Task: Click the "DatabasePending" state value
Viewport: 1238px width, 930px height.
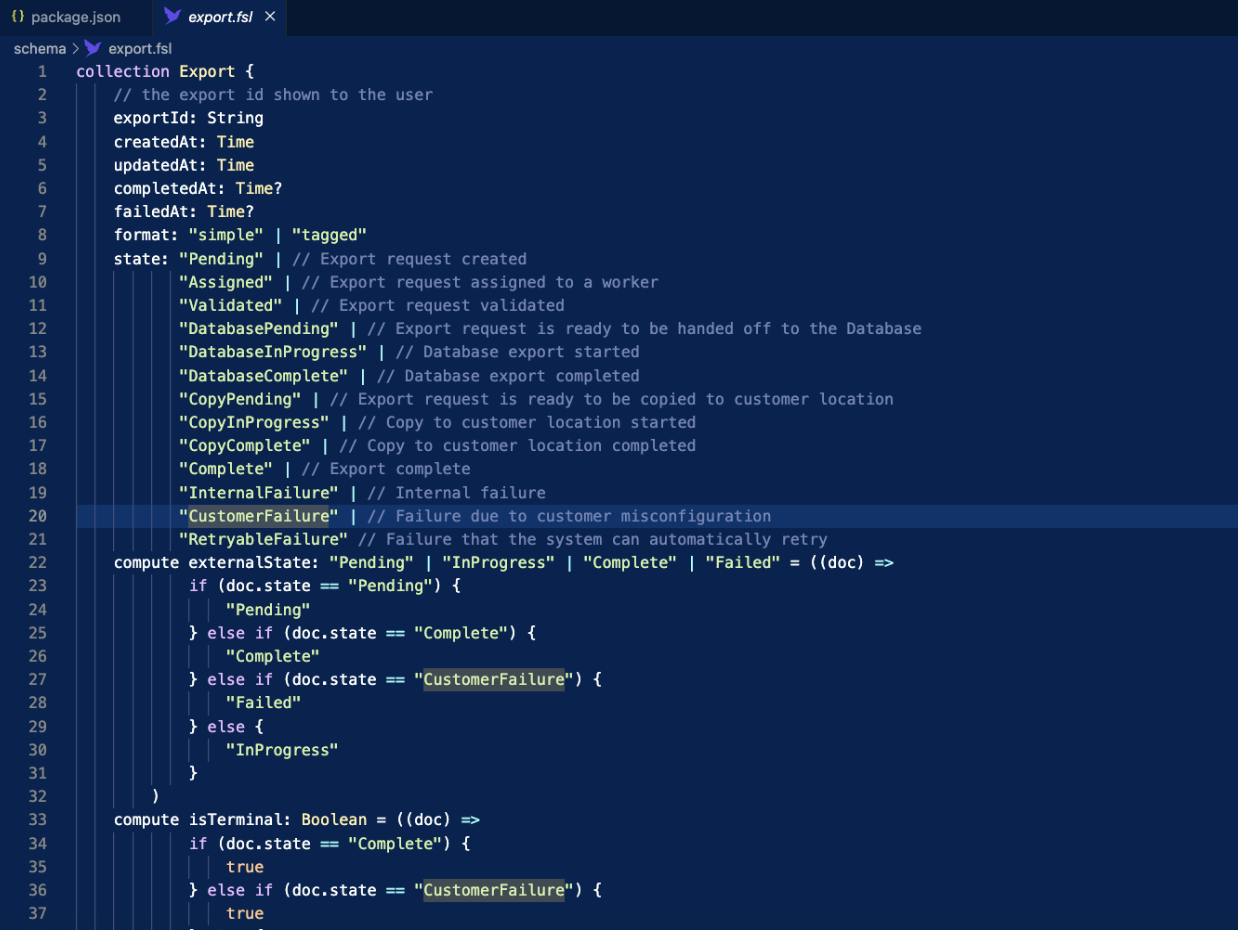Action: point(259,328)
